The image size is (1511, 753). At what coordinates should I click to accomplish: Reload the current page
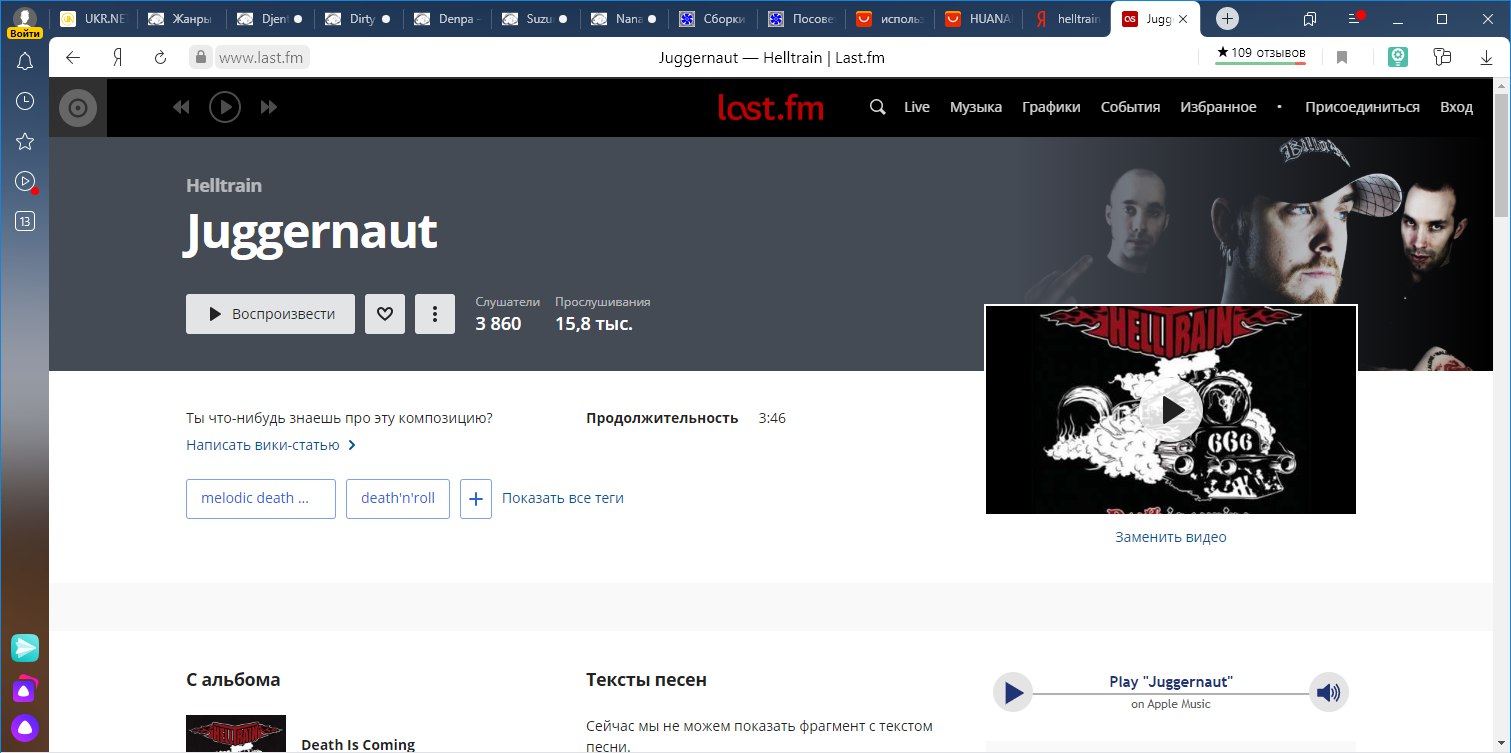pos(160,57)
